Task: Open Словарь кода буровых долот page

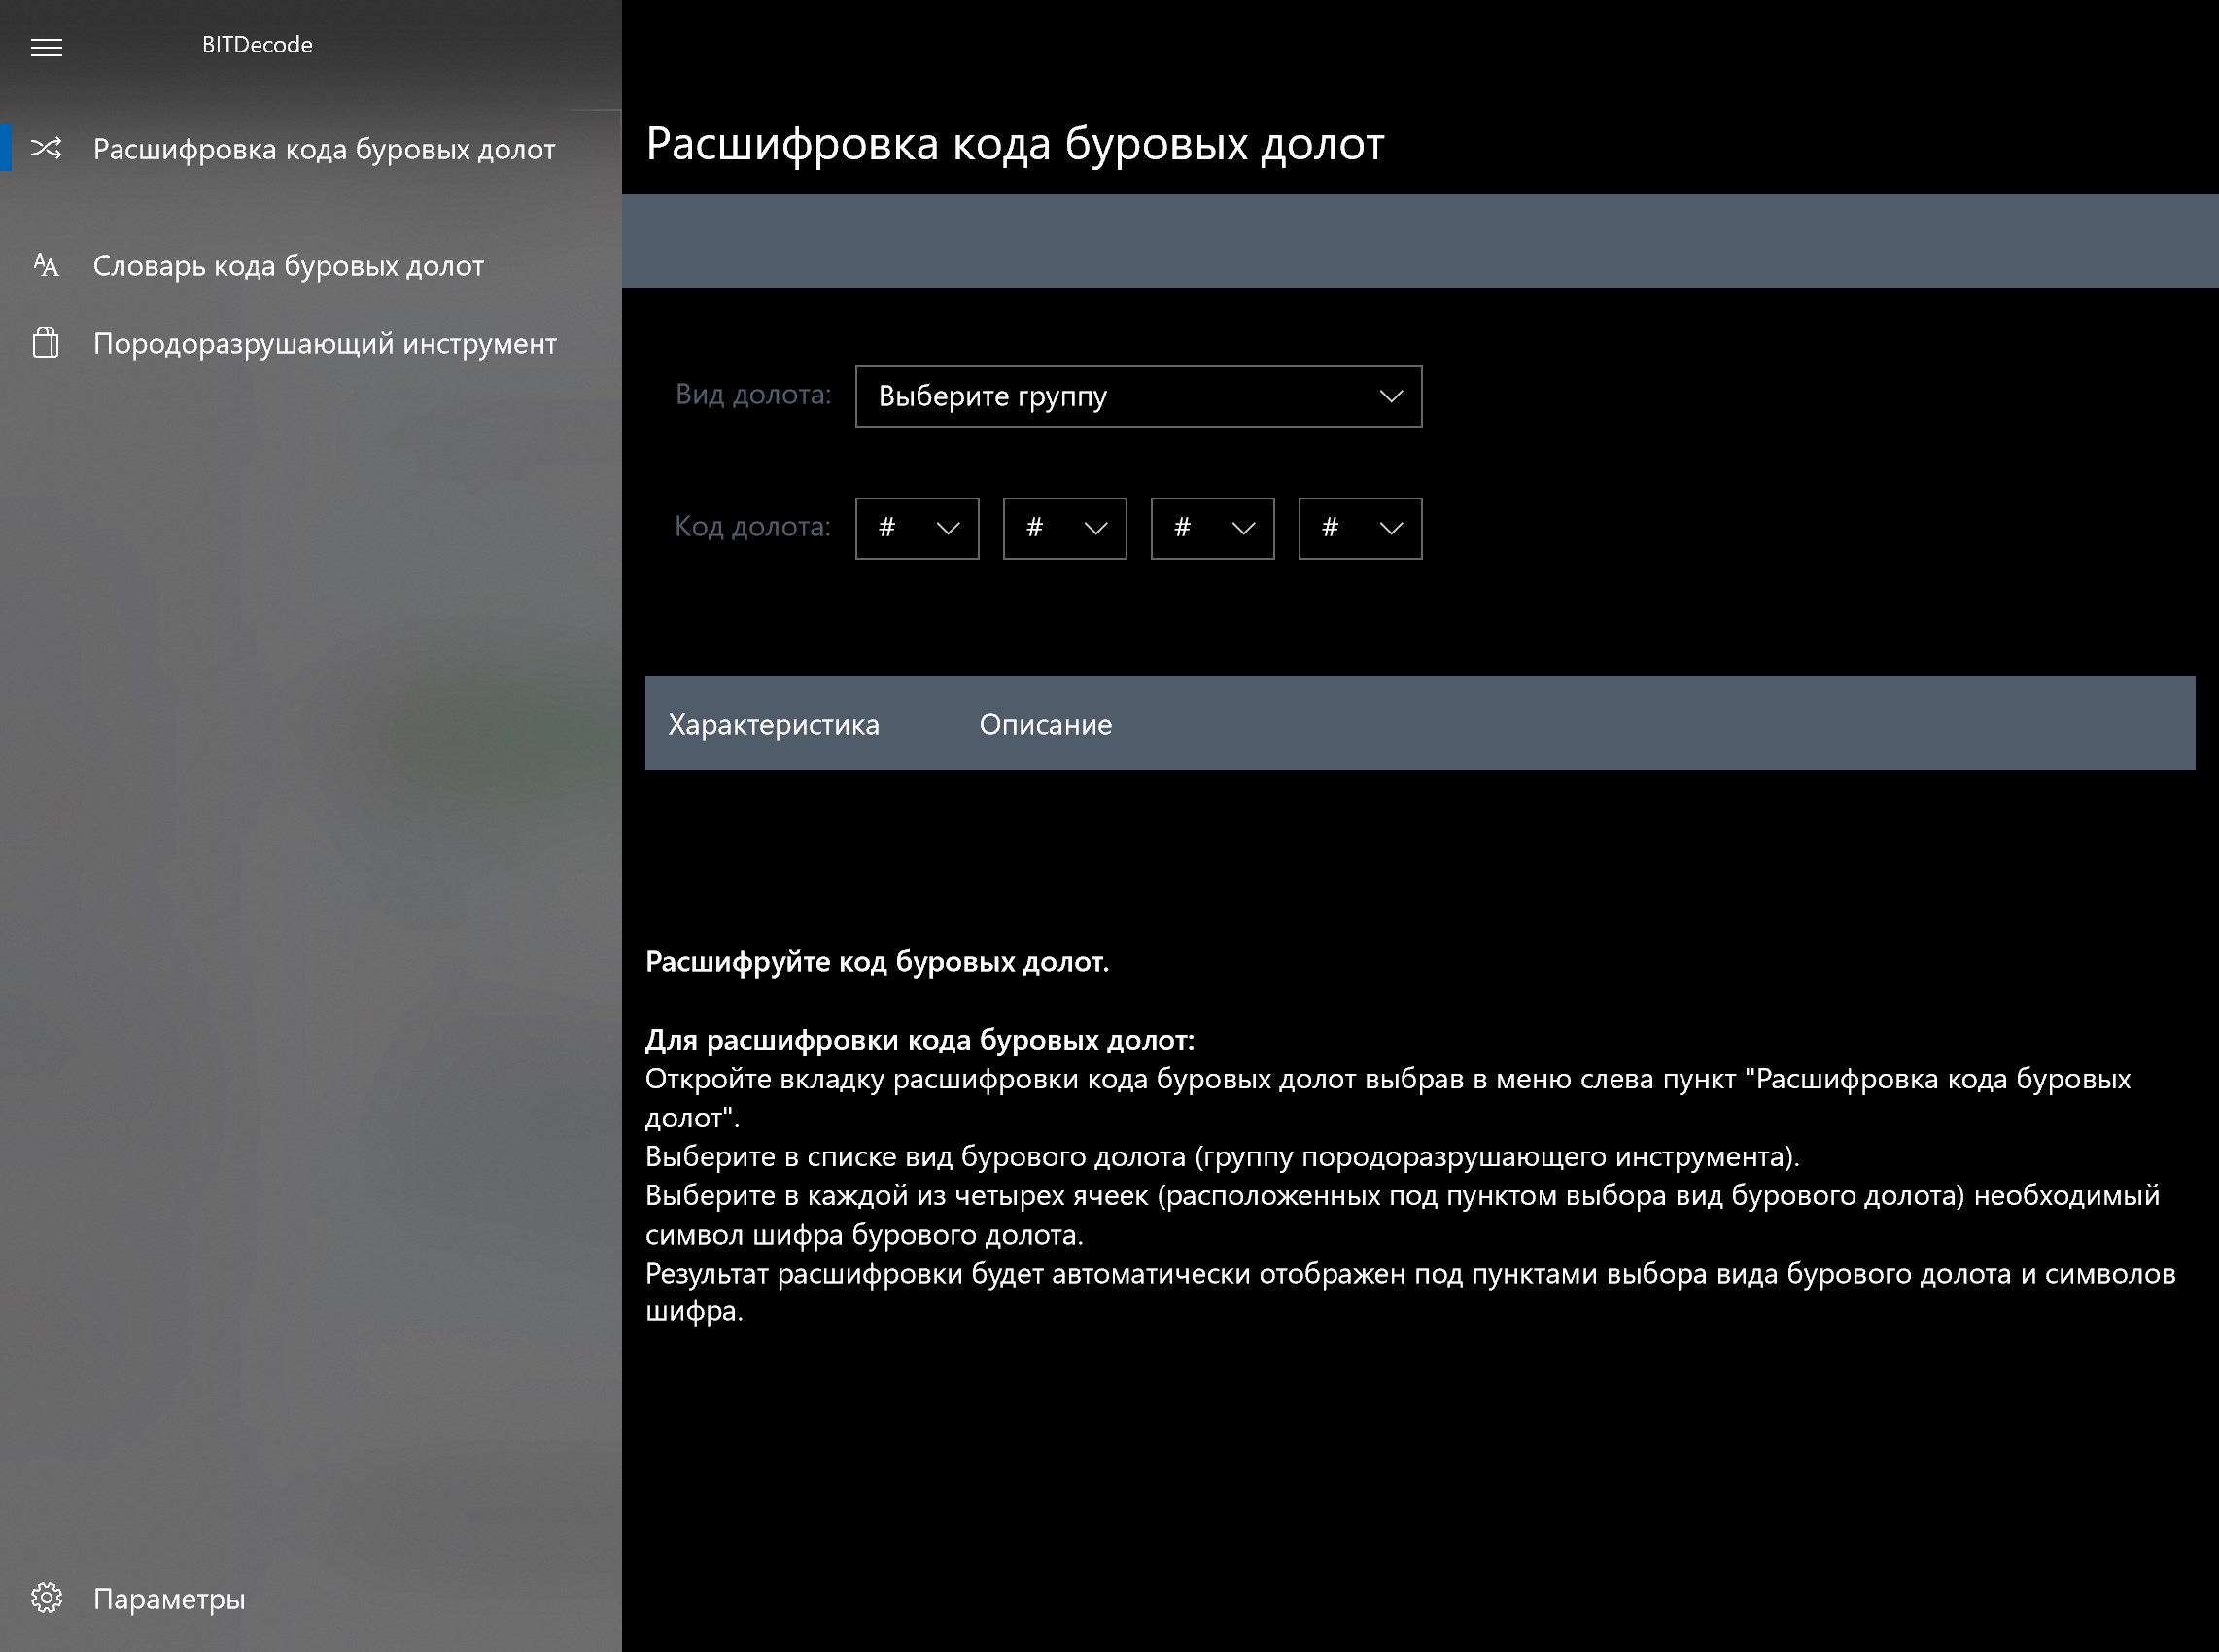Action: coord(288,266)
